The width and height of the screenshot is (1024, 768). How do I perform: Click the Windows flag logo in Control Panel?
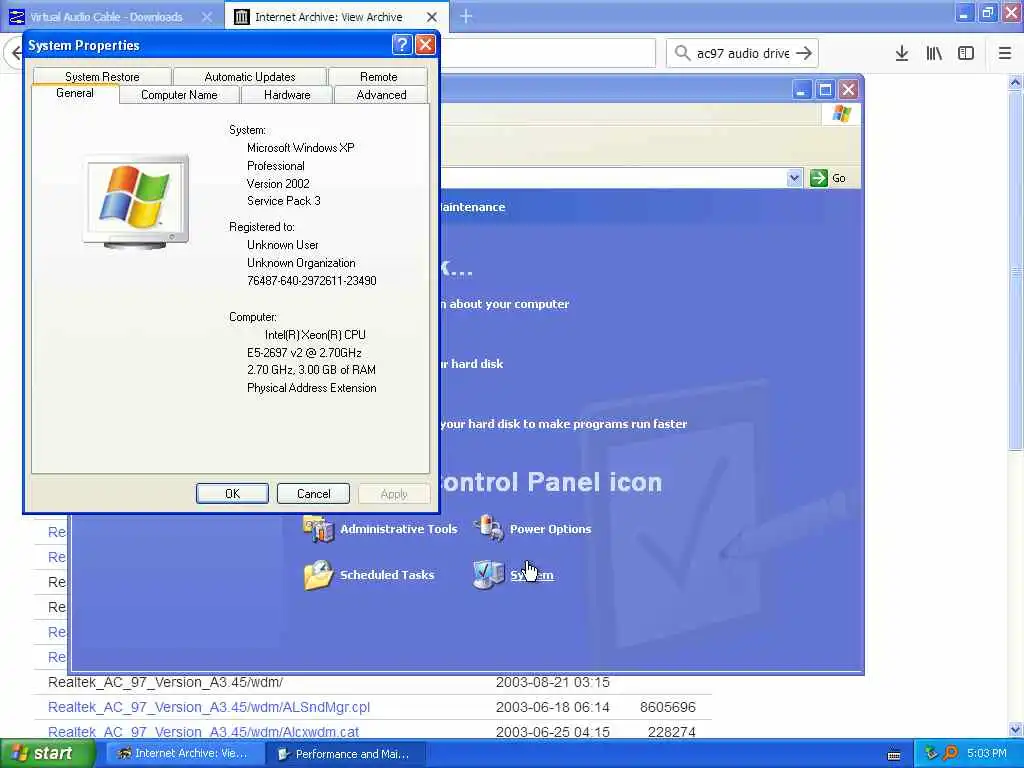coord(841,114)
